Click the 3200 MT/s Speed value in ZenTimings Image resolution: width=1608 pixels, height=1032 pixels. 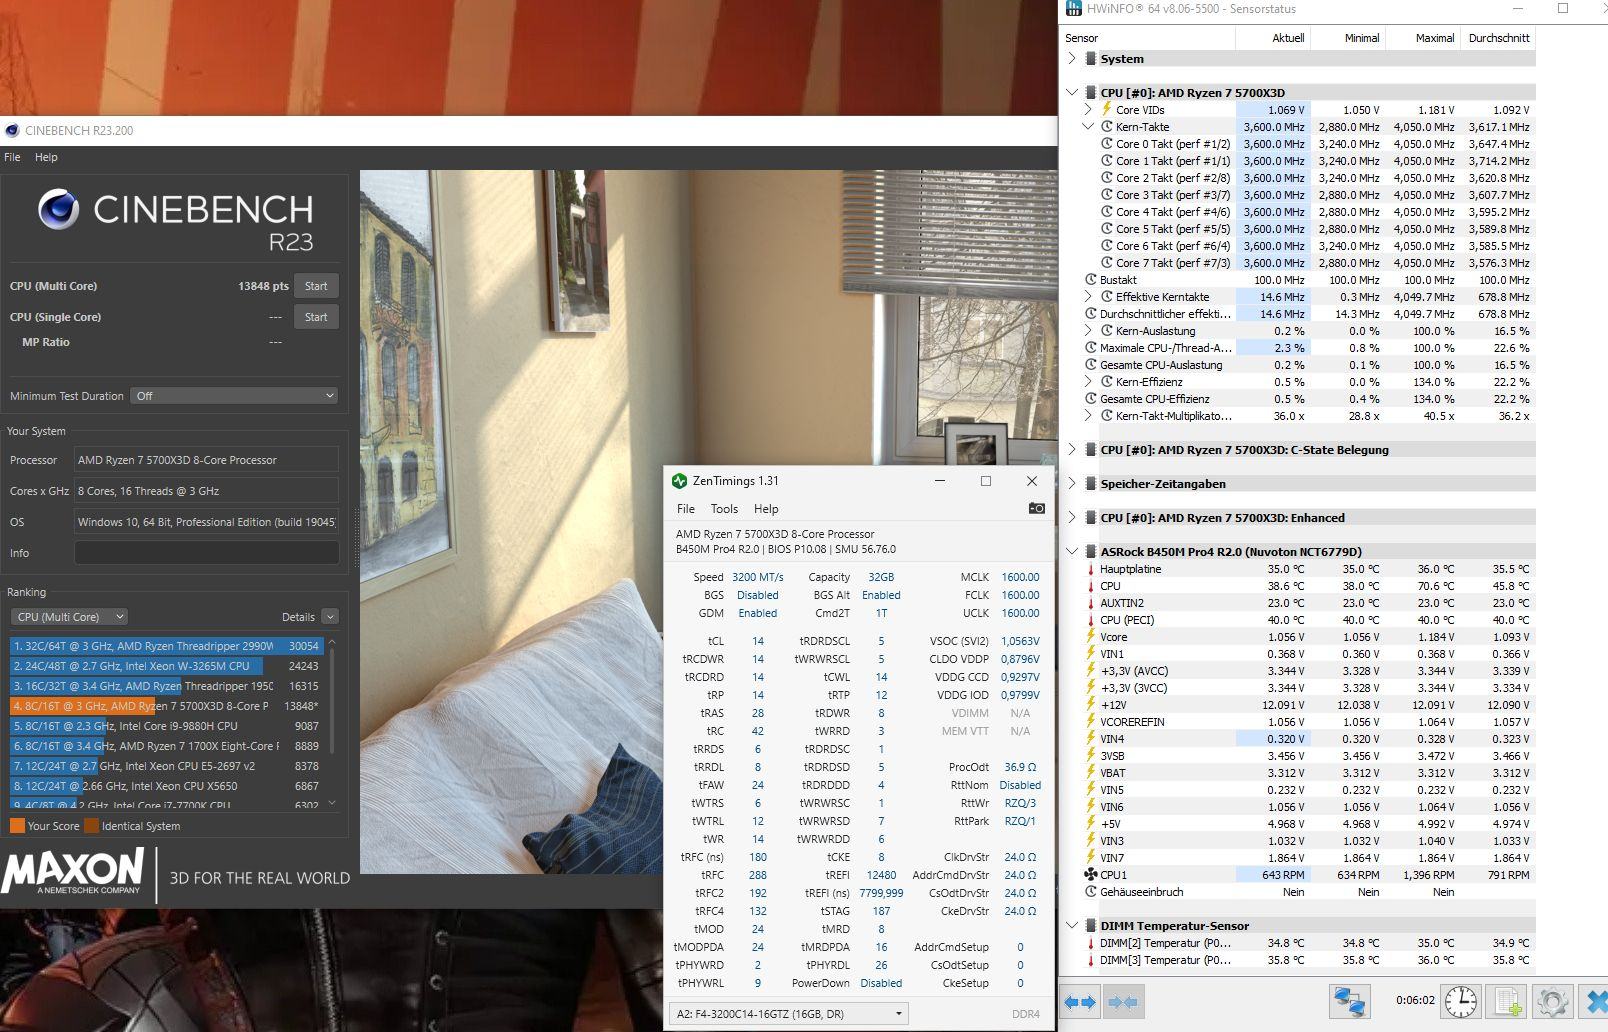[x=758, y=577]
